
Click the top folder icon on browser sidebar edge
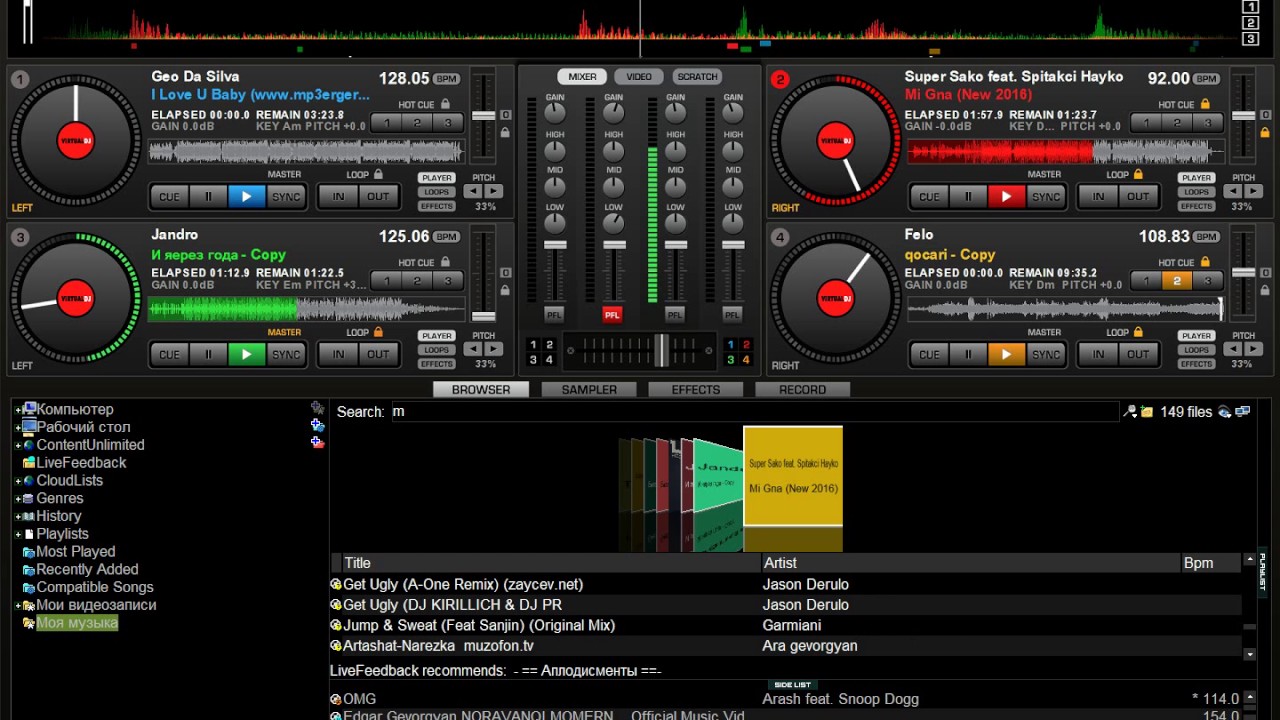click(317, 408)
